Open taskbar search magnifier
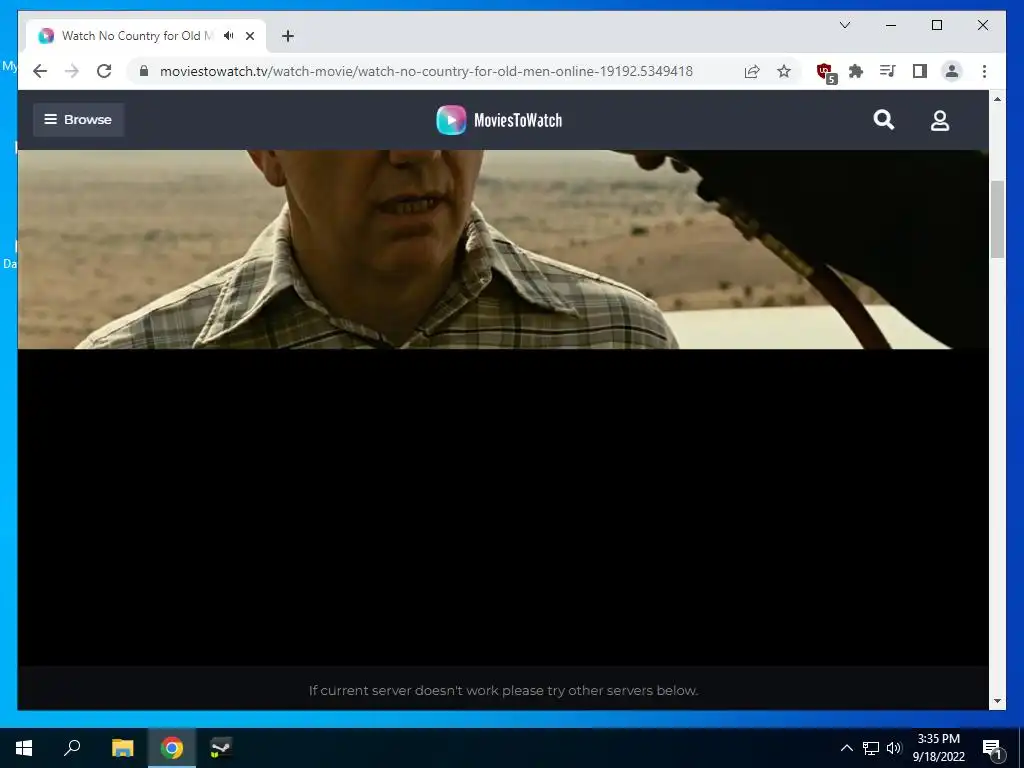Viewport: 1024px width, 768px height. pyautogui.click(x=72, y=748)
